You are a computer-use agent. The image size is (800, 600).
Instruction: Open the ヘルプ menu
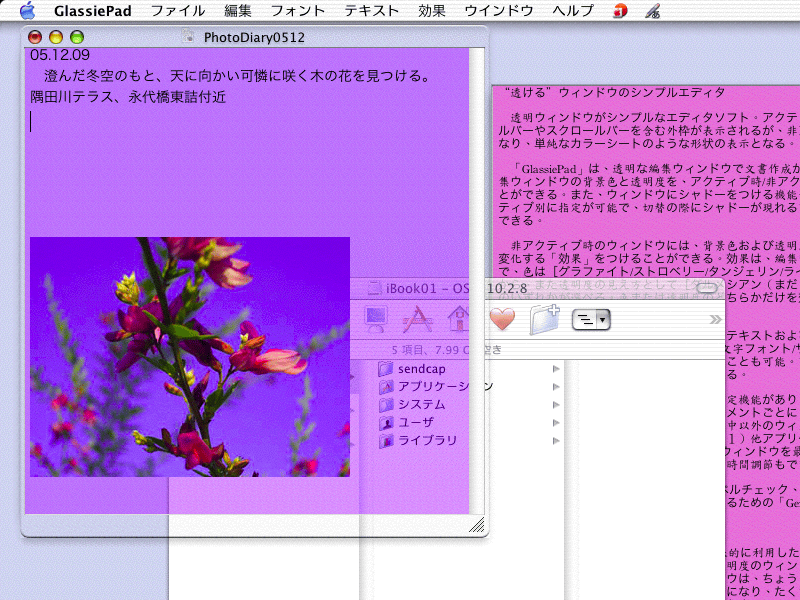click(x=573, y=11)
